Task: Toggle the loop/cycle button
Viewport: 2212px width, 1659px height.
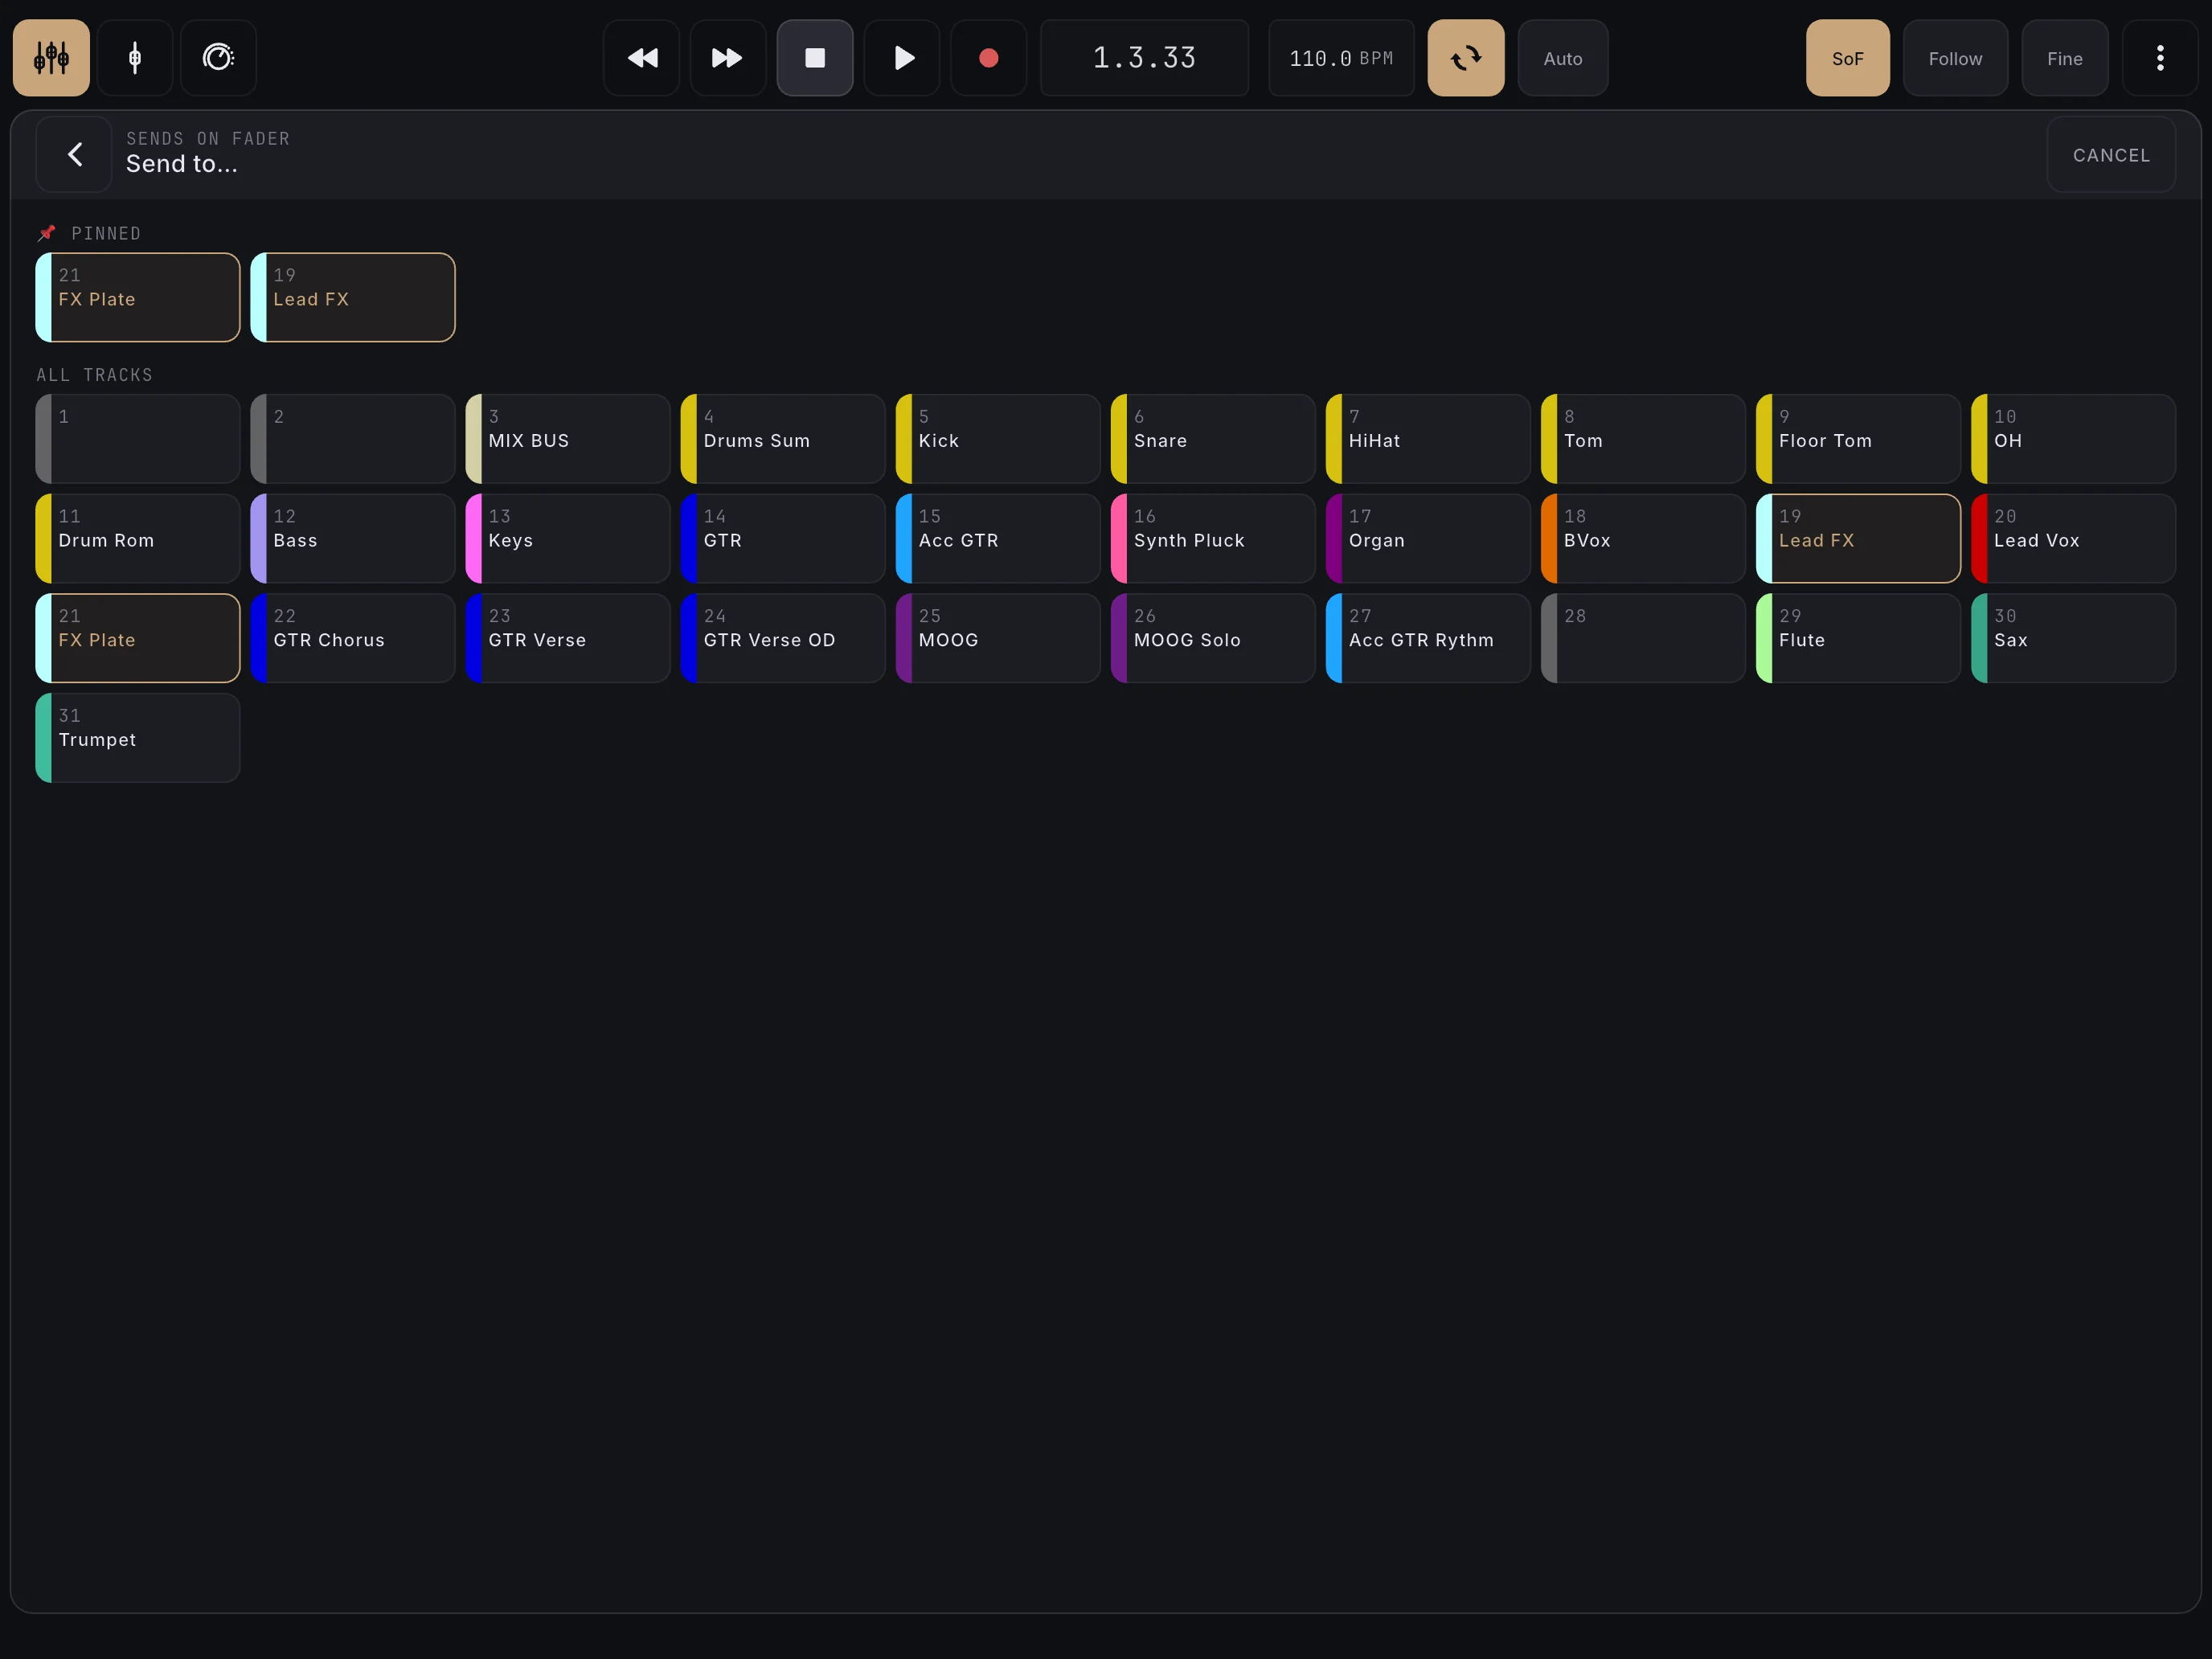Action: tap(1466, 58)
